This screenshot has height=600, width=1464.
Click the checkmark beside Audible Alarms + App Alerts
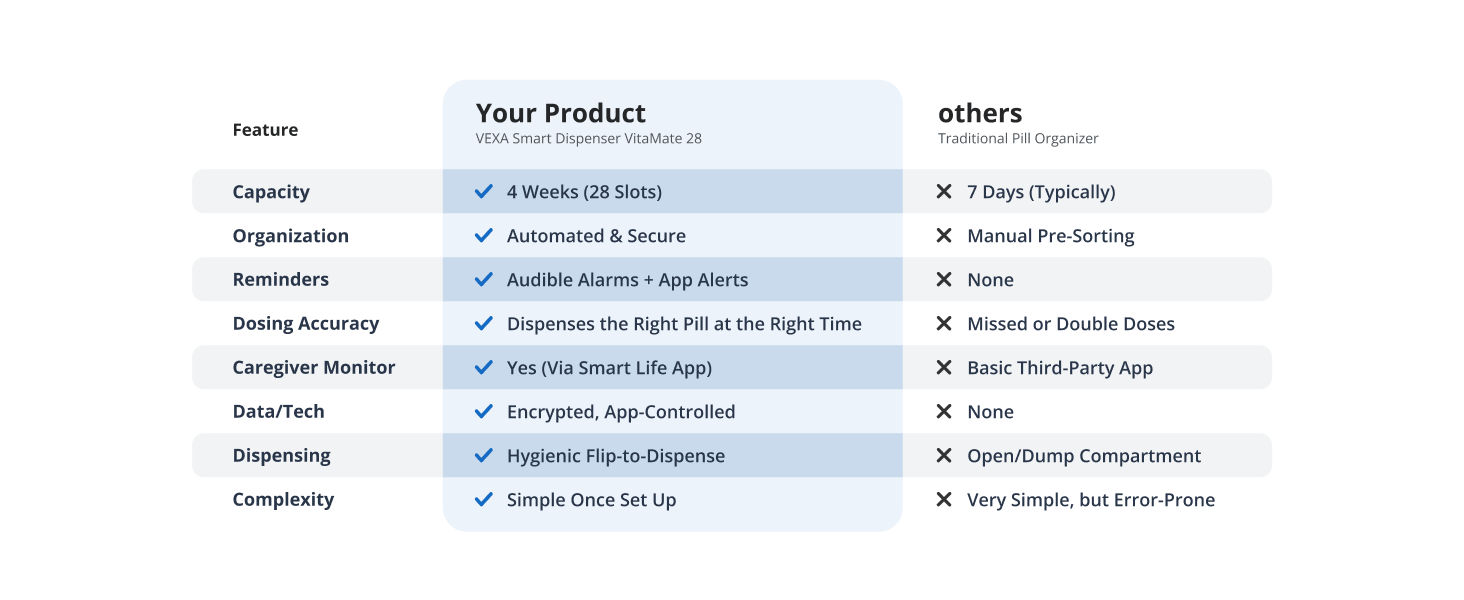[484, 280]
